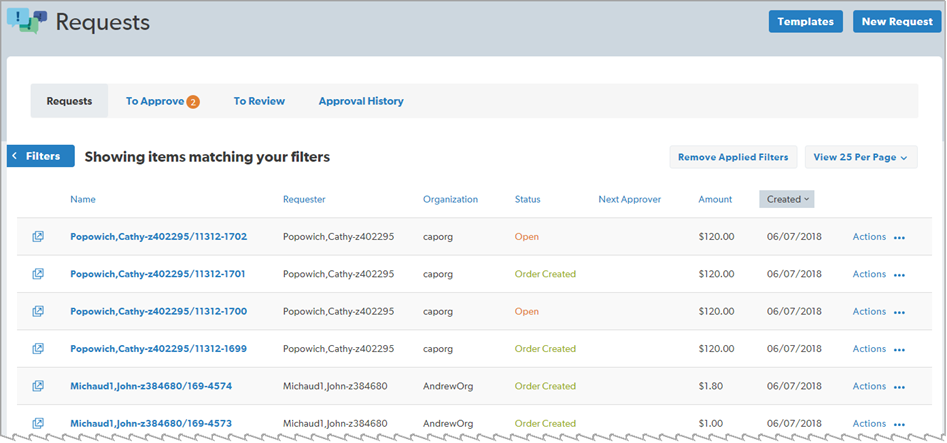Sort by the Name column header
The width and height of the screenshot is (947, 443).
tap(83, 199)
